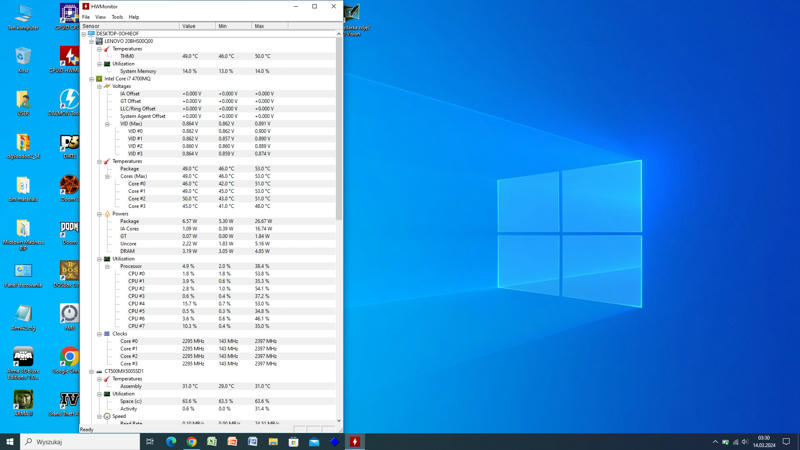The height and width of the screenshot is (450, 800).
Task: Click the Max column header
Action: (270, 26)
